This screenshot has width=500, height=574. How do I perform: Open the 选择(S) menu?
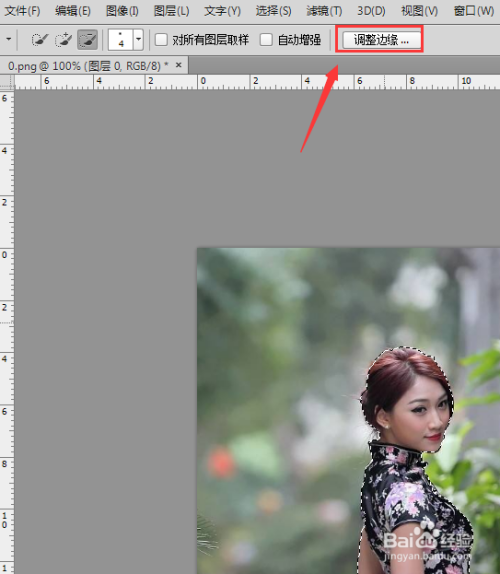point(273,11)
